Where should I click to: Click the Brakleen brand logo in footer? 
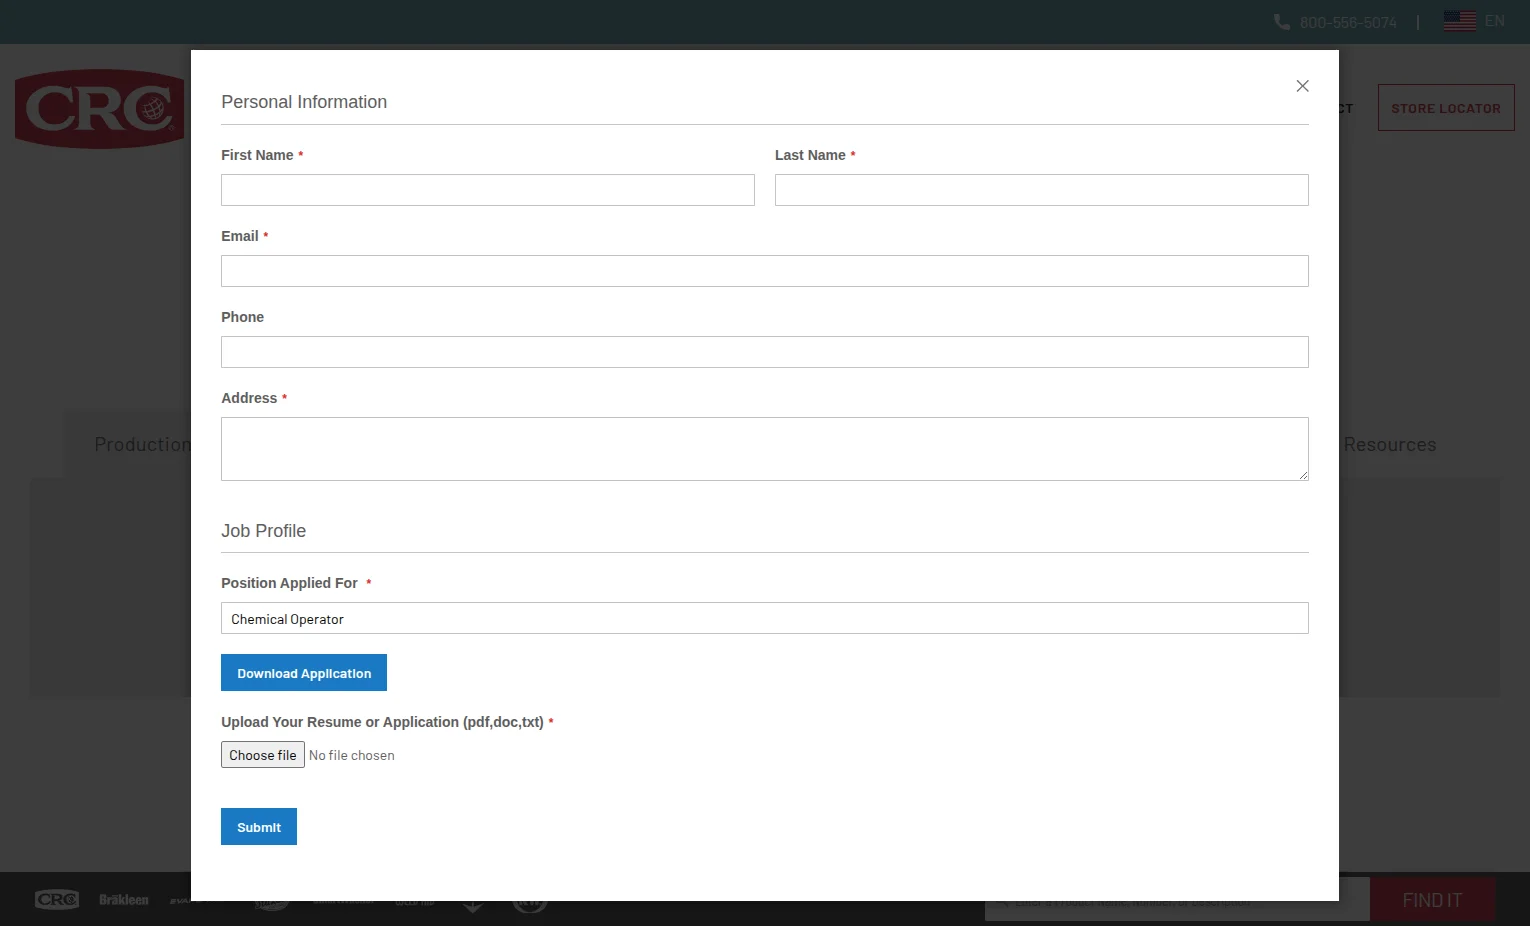pyautogui.click(x=124, y=900)
